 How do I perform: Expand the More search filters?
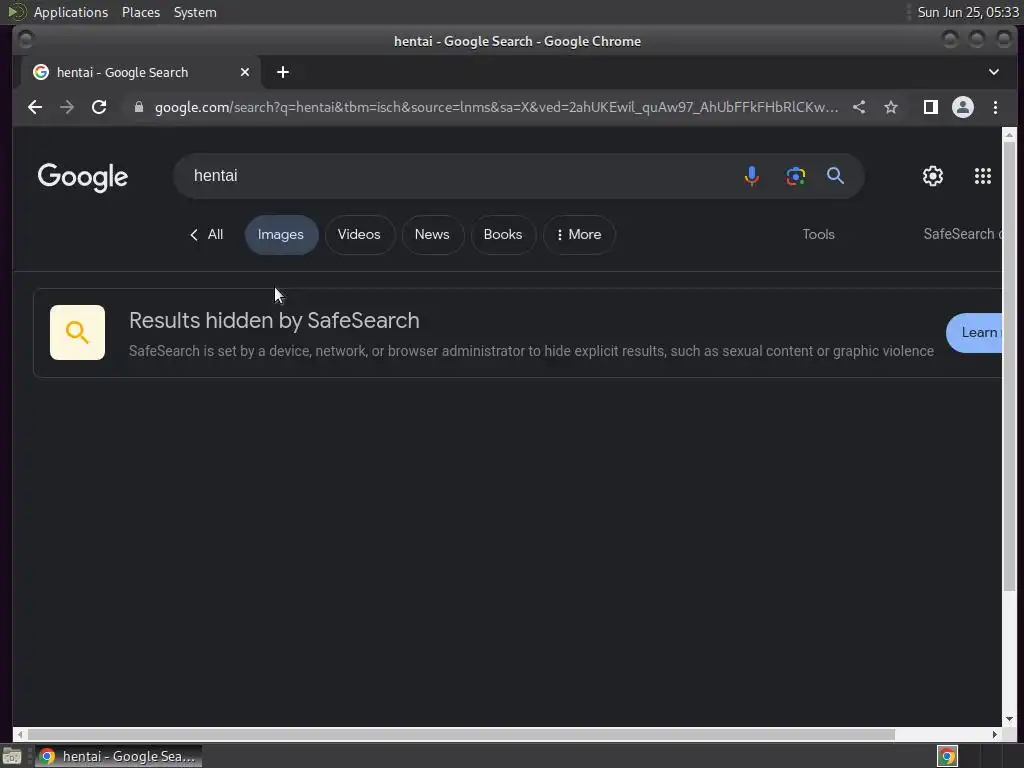click(x=579, y=234)
